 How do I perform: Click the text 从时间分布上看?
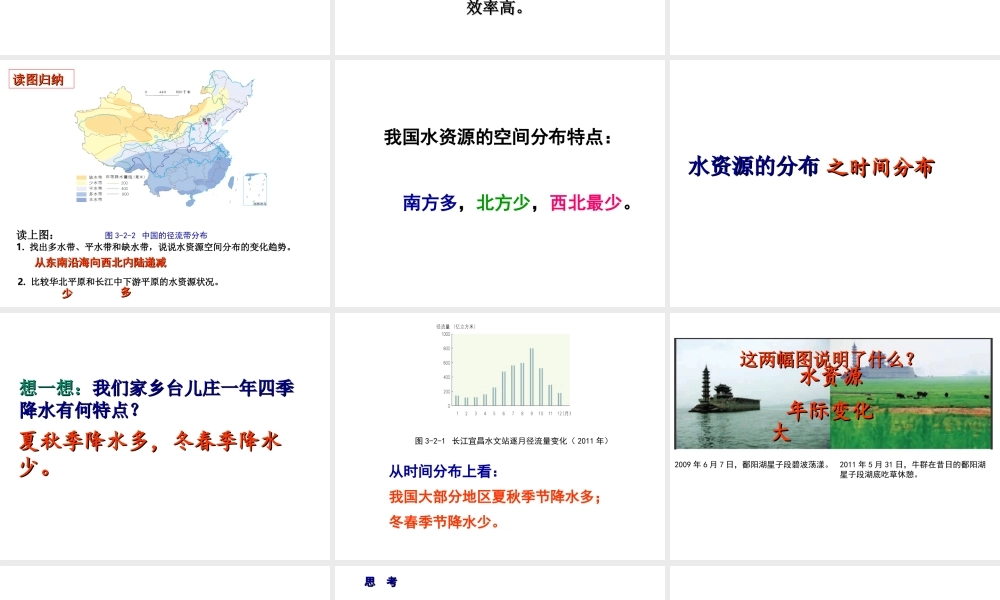pos(444,471)
